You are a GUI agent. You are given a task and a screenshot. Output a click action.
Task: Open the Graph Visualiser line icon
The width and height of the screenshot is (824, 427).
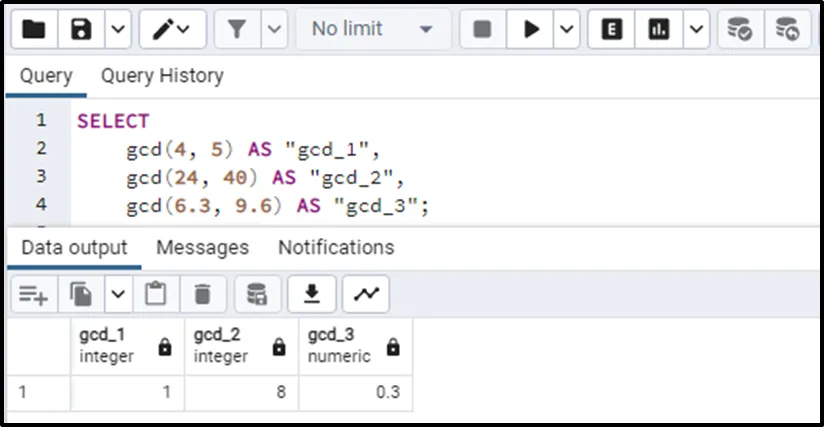(x=366, y=294)
